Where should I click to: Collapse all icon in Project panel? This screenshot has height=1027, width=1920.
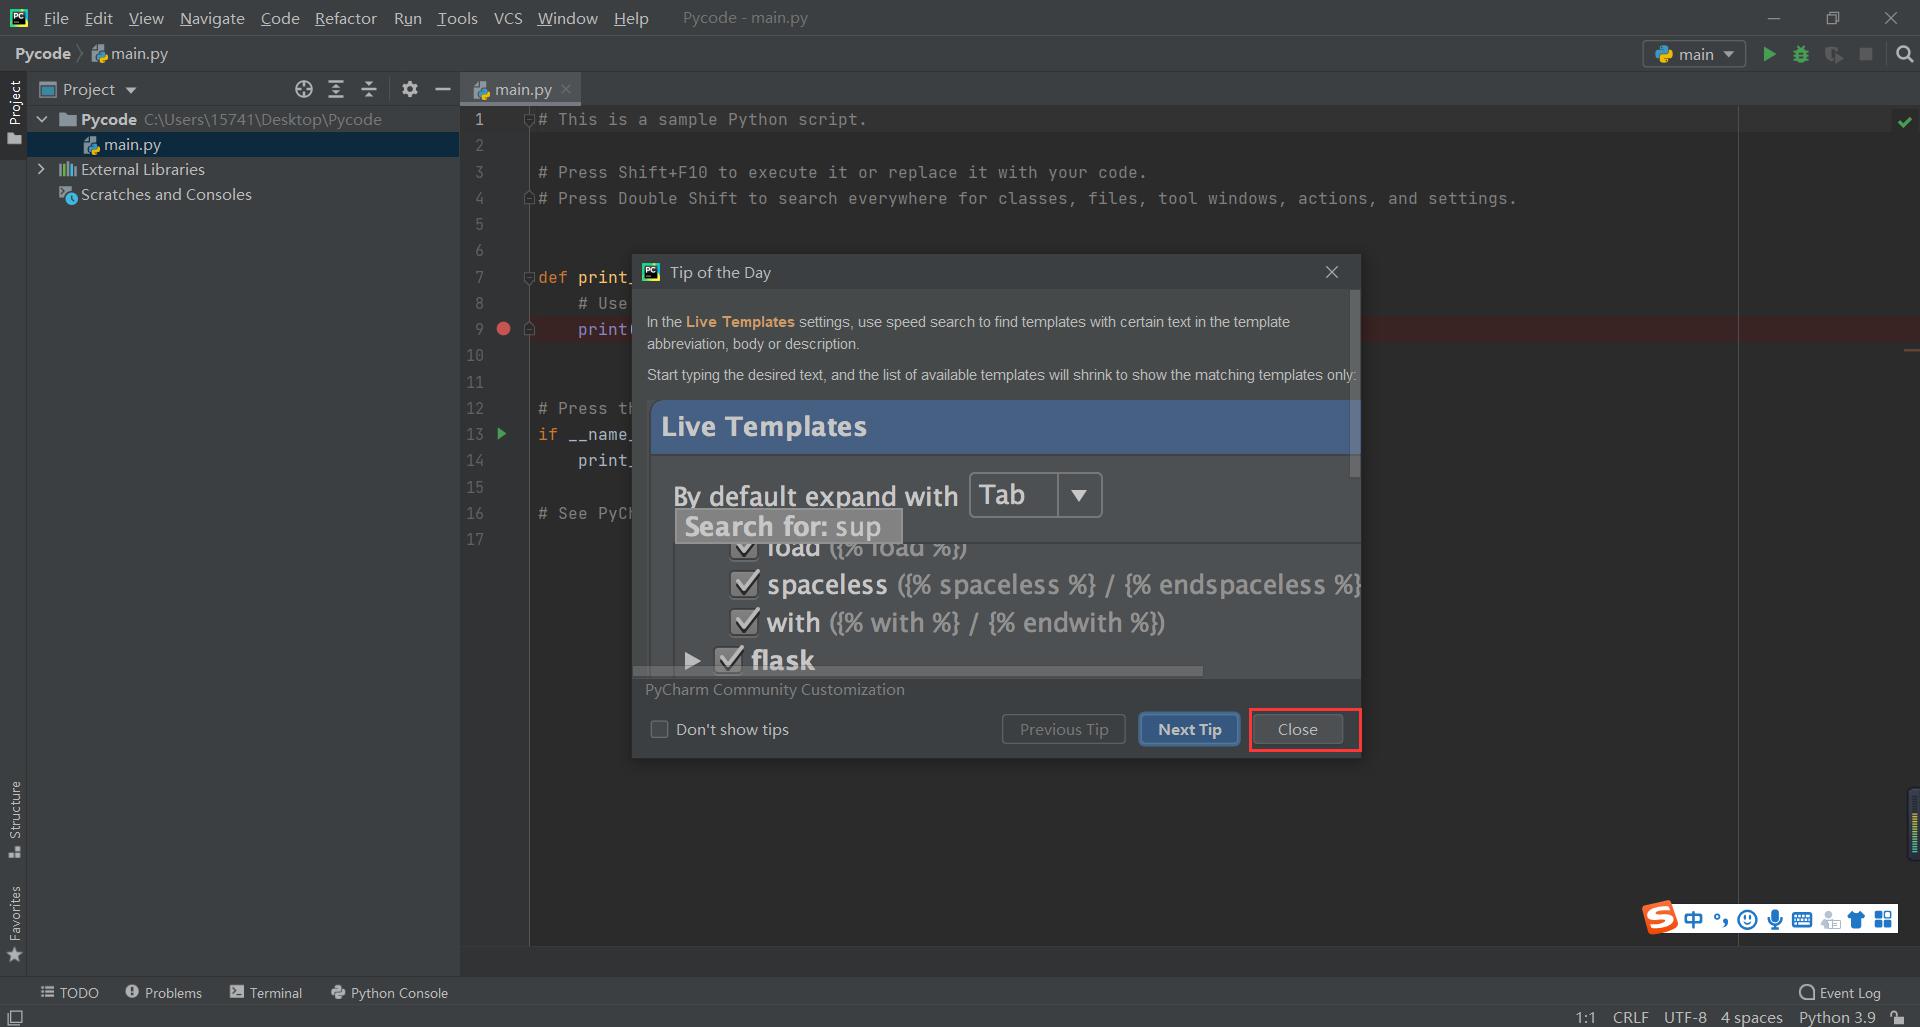click(369, 89)
